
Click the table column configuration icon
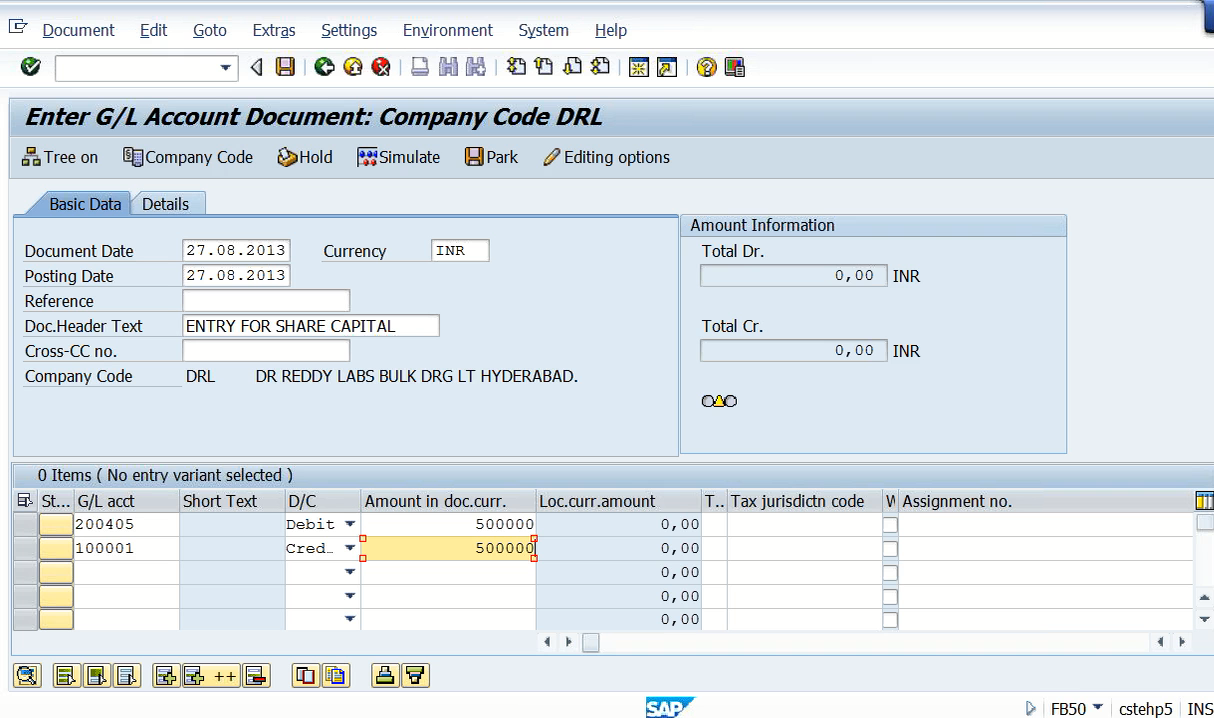pos(1204,501)
